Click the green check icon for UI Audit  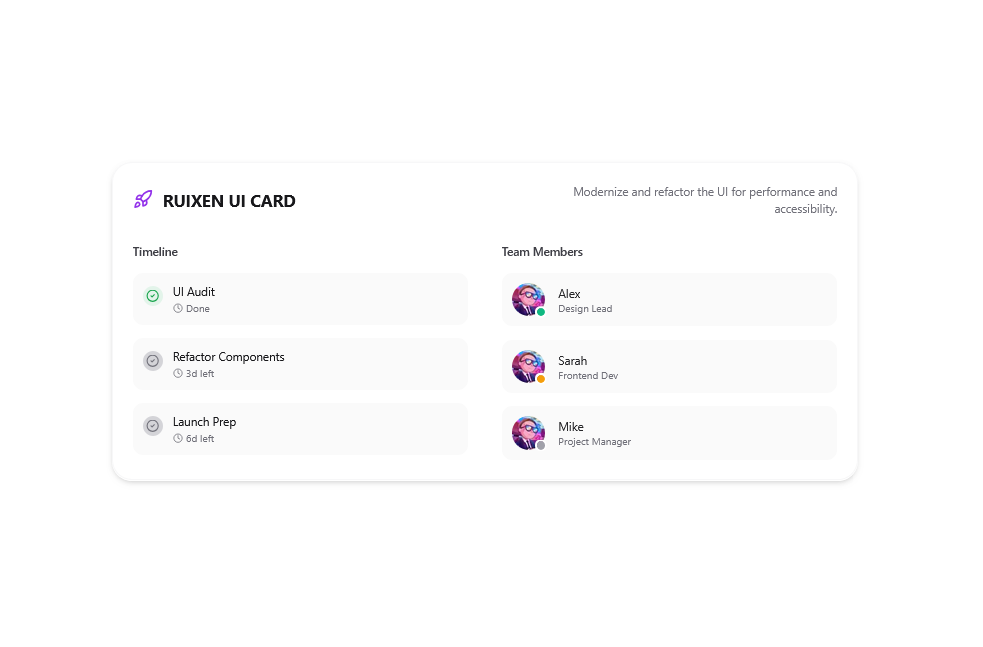pos(152,296)
